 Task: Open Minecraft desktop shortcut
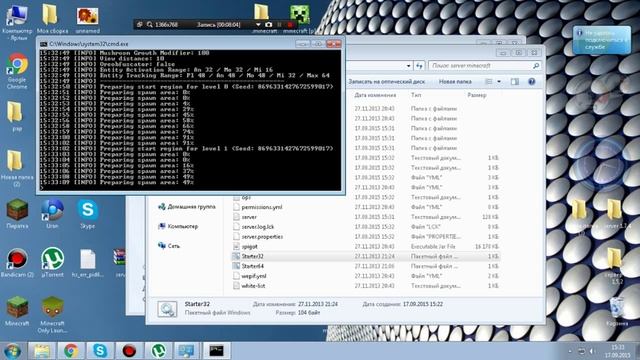[x=17, y=311]
